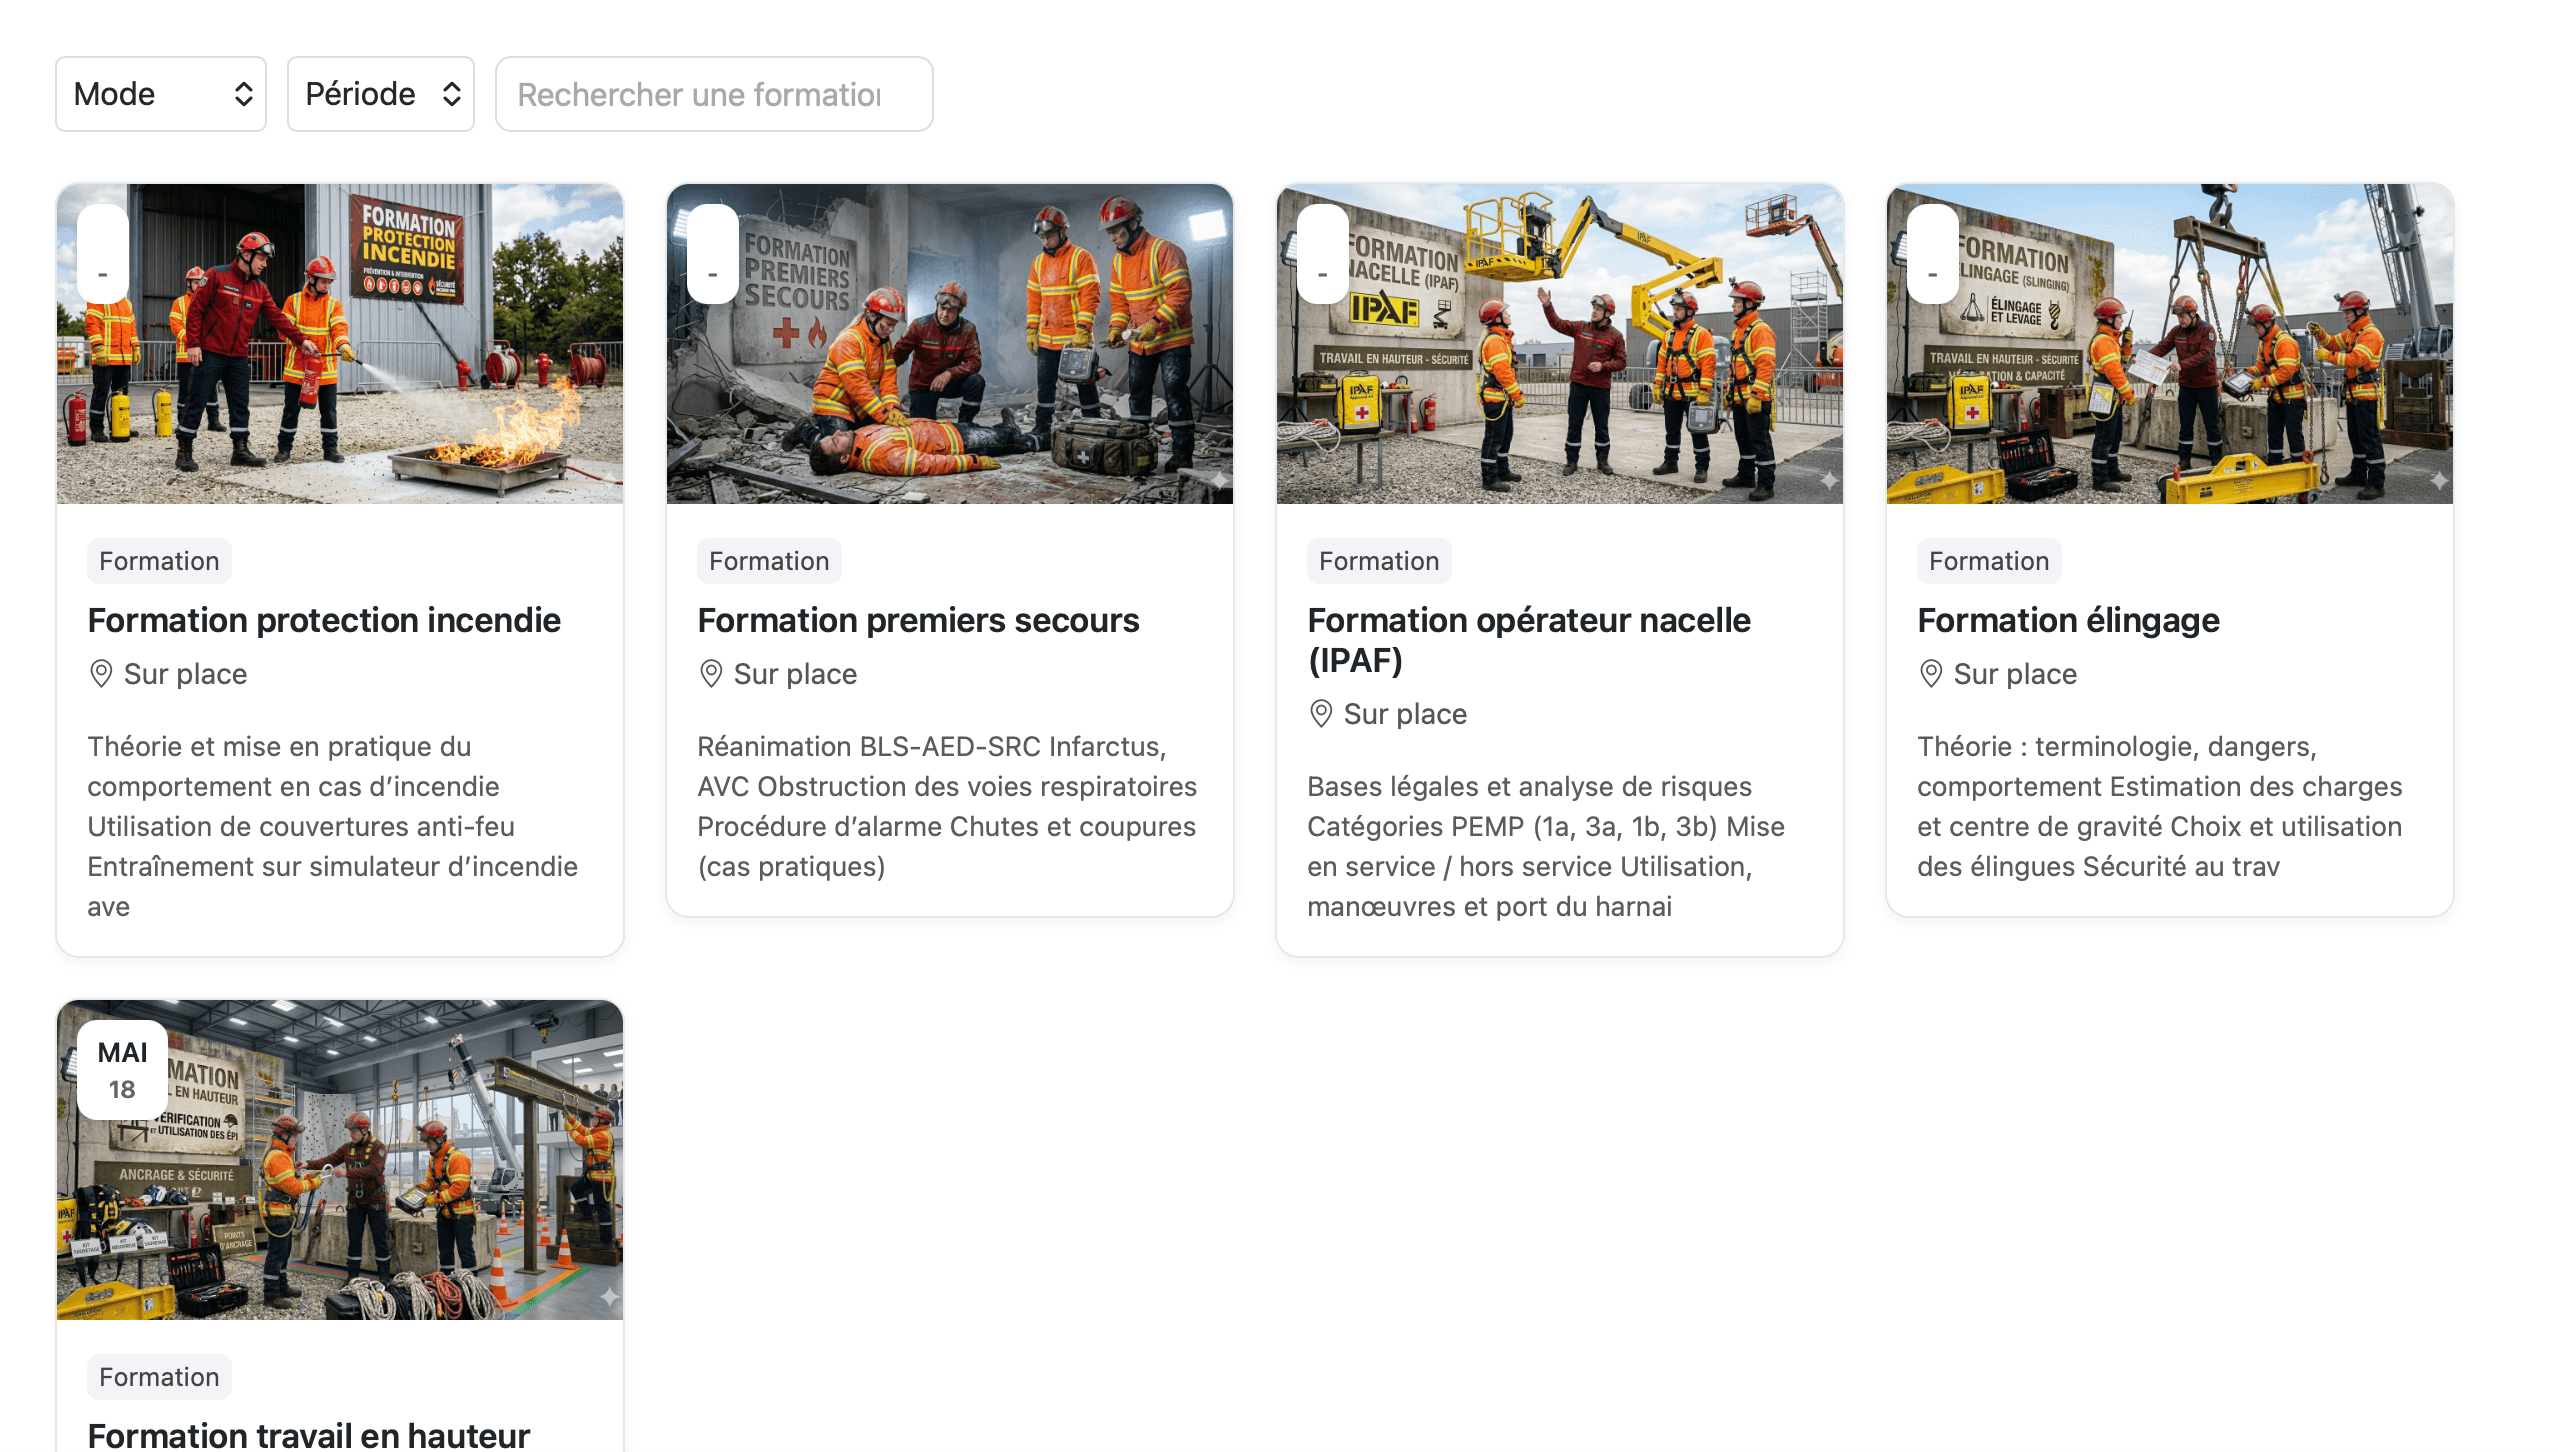
Task: Open the Mode dropdown filter
Action: 160,94
